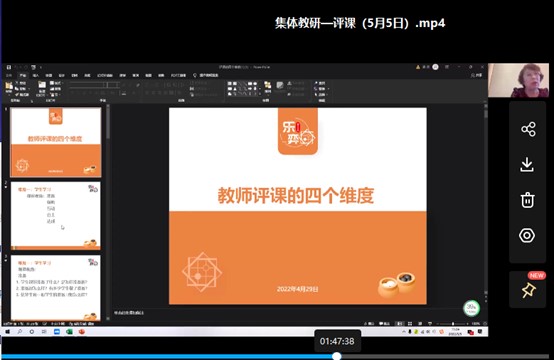
Task: Click the Replace button in the editing group
Action: pos(321,89)
